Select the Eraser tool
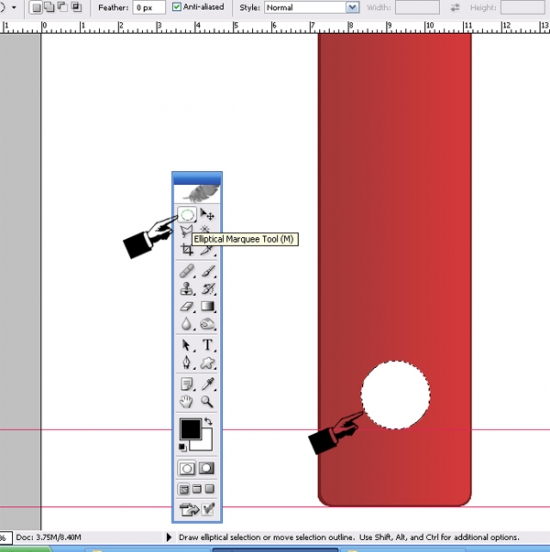This screenshot has width=550, height=552. click(187, 307)
